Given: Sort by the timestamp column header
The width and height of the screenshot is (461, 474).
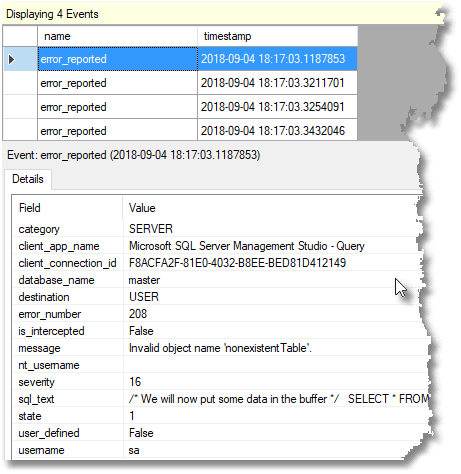Looking at the screenshot, I should [x=277, y=36].
